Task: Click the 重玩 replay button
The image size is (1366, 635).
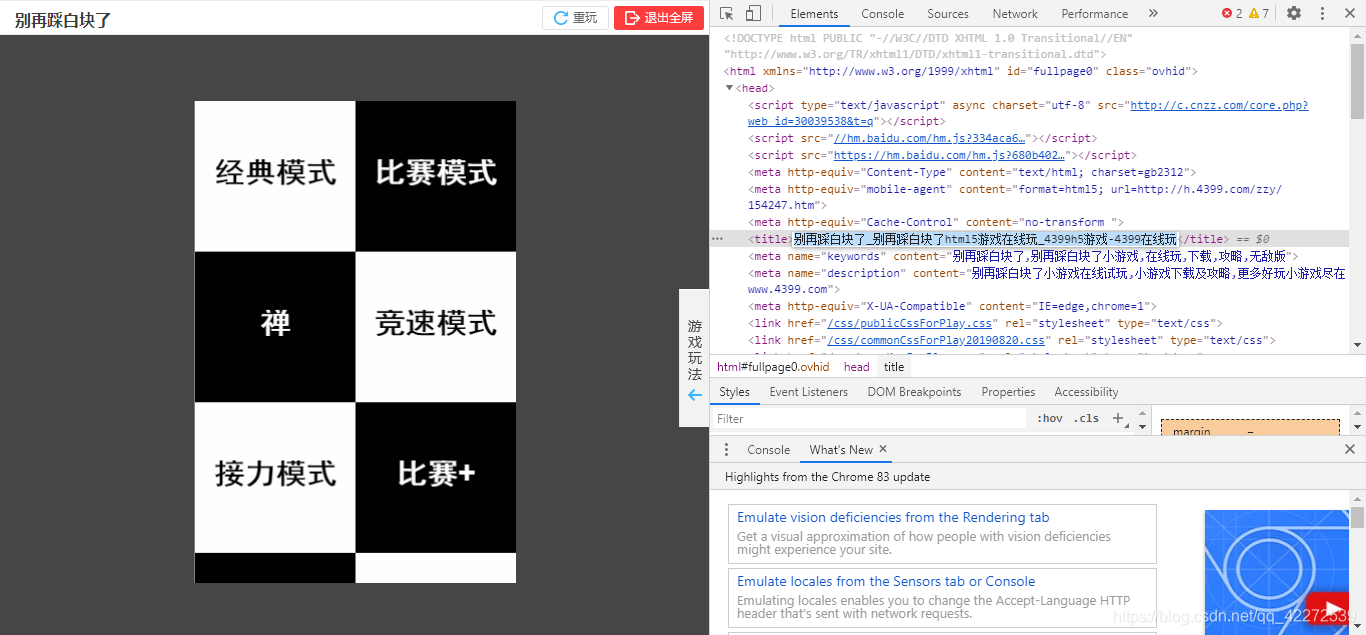Action: coord(575,18)
